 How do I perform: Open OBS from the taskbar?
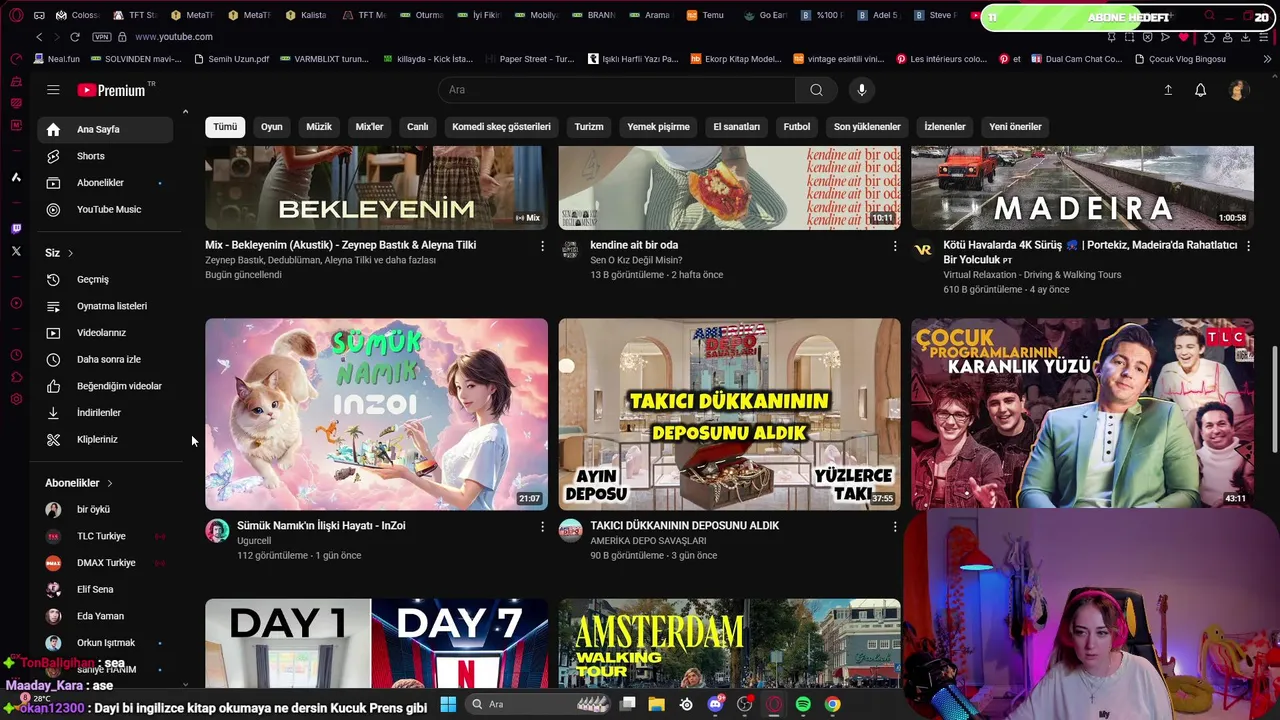pos(744,704)
